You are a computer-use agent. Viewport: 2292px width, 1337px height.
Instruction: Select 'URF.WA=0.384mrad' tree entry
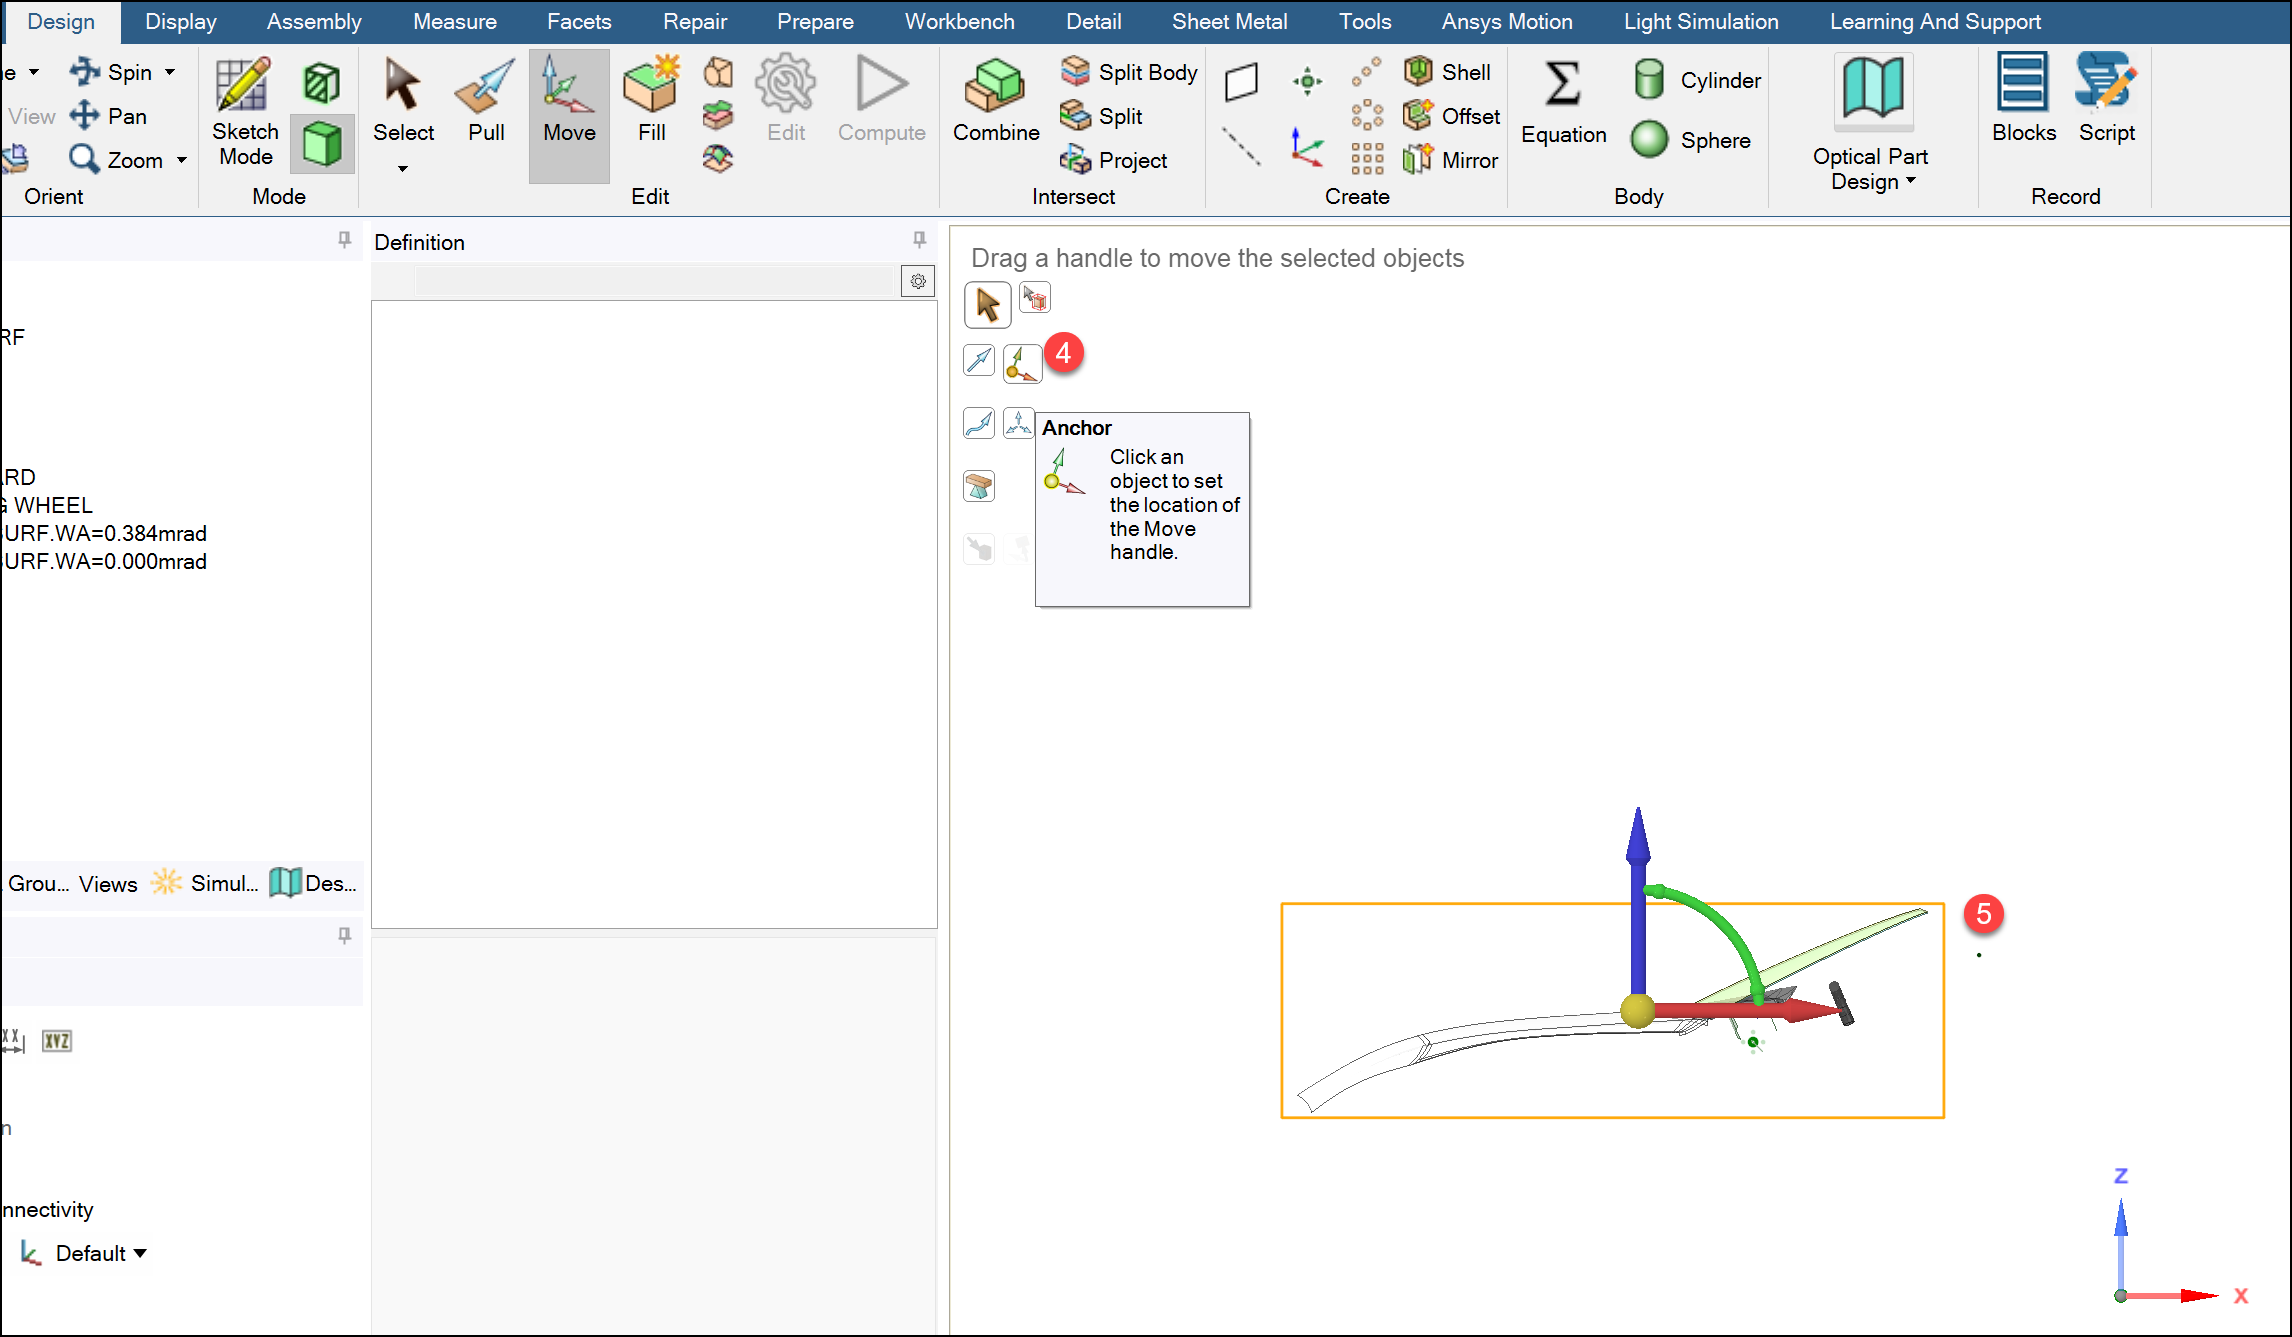(x=104, y=533)
